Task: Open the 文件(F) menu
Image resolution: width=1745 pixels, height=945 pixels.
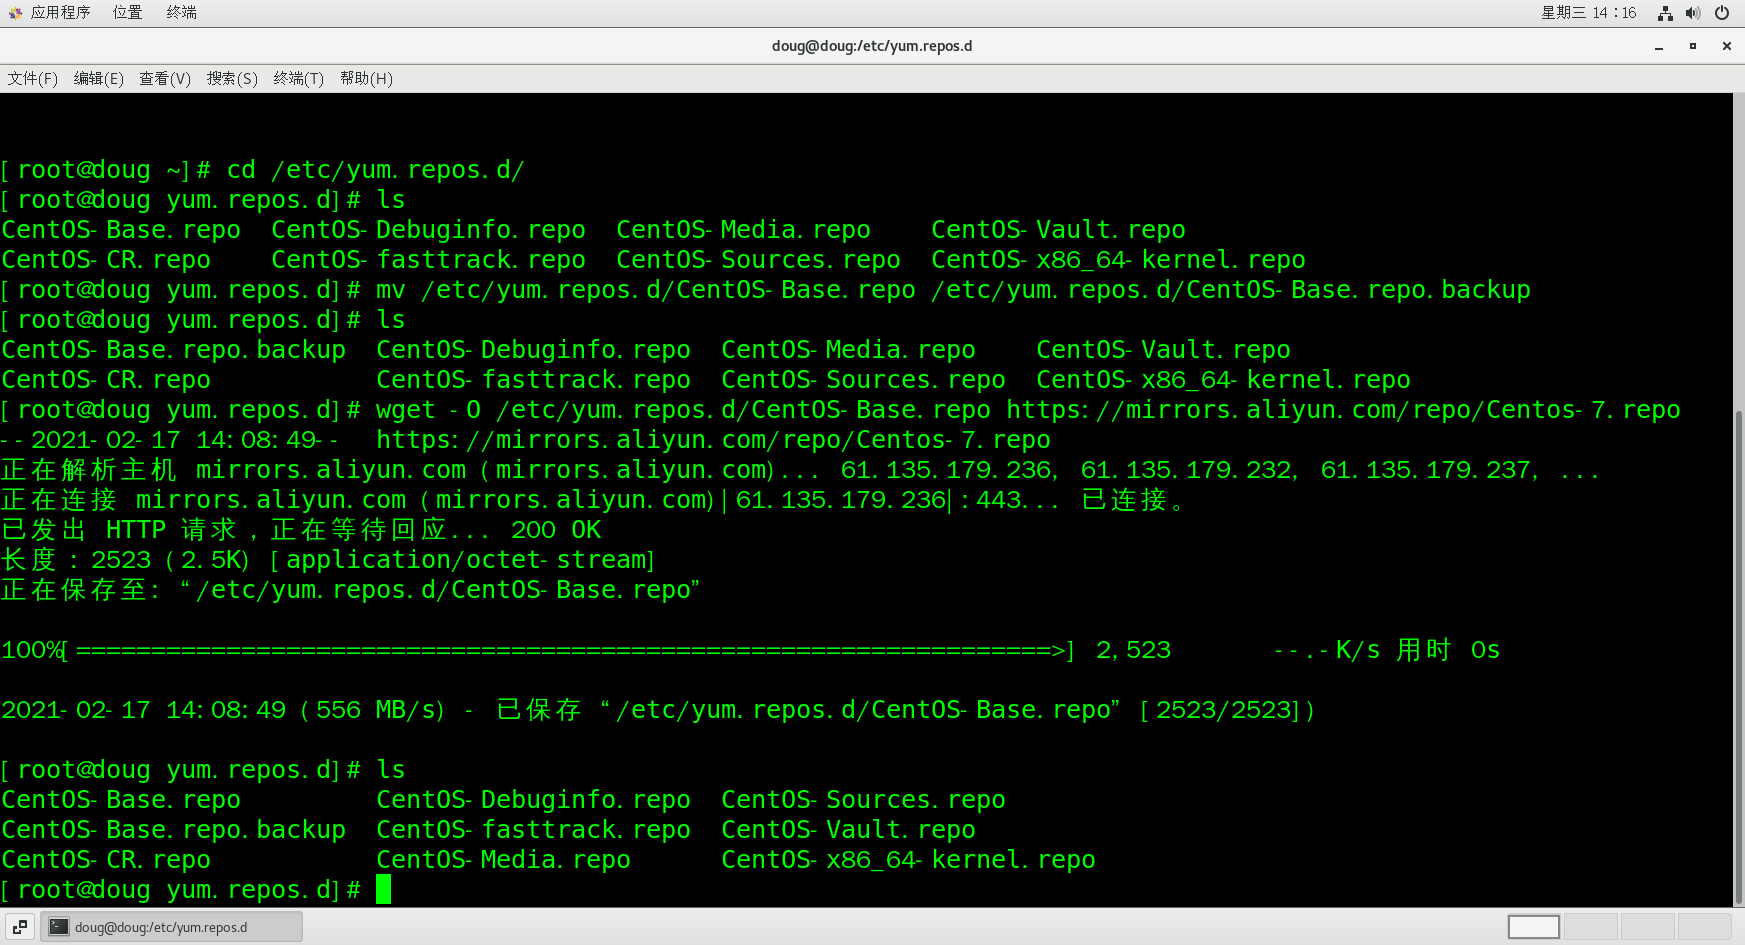Action: (x=33, y=79)
